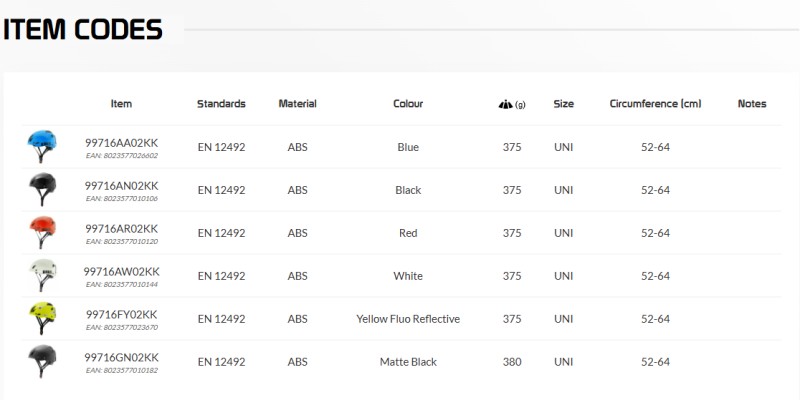This screenshot has width=800, height=400.
Task: Click UNI size in the Red row
Action: 563,233
